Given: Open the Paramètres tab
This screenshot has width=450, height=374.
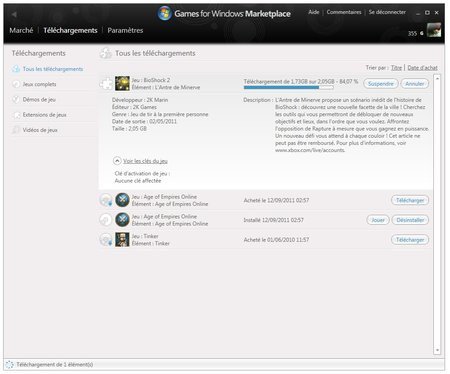Looking at the screenshot, I should coord(125,30).
